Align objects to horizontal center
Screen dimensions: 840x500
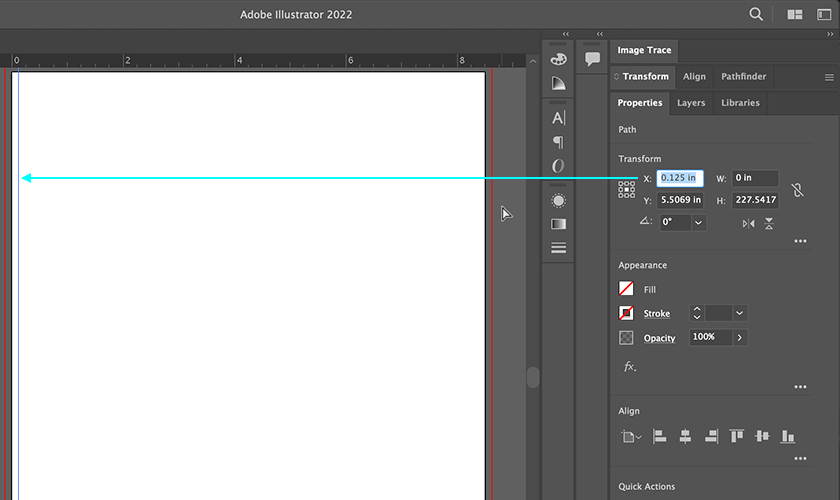click(x=685, y=436)
